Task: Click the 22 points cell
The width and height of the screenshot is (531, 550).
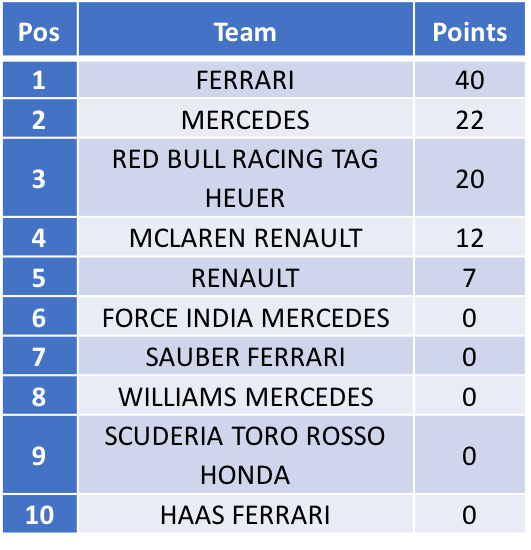Action: tap(470, 118)
